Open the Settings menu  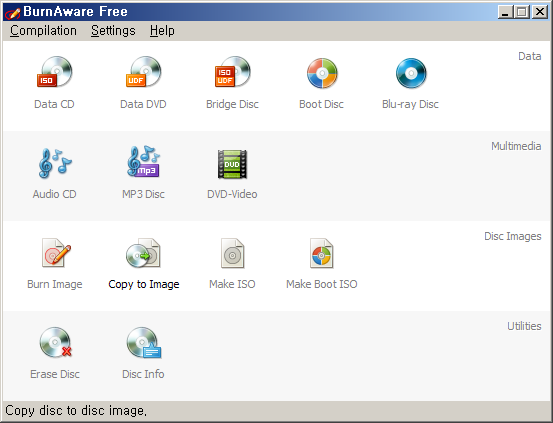113,31
